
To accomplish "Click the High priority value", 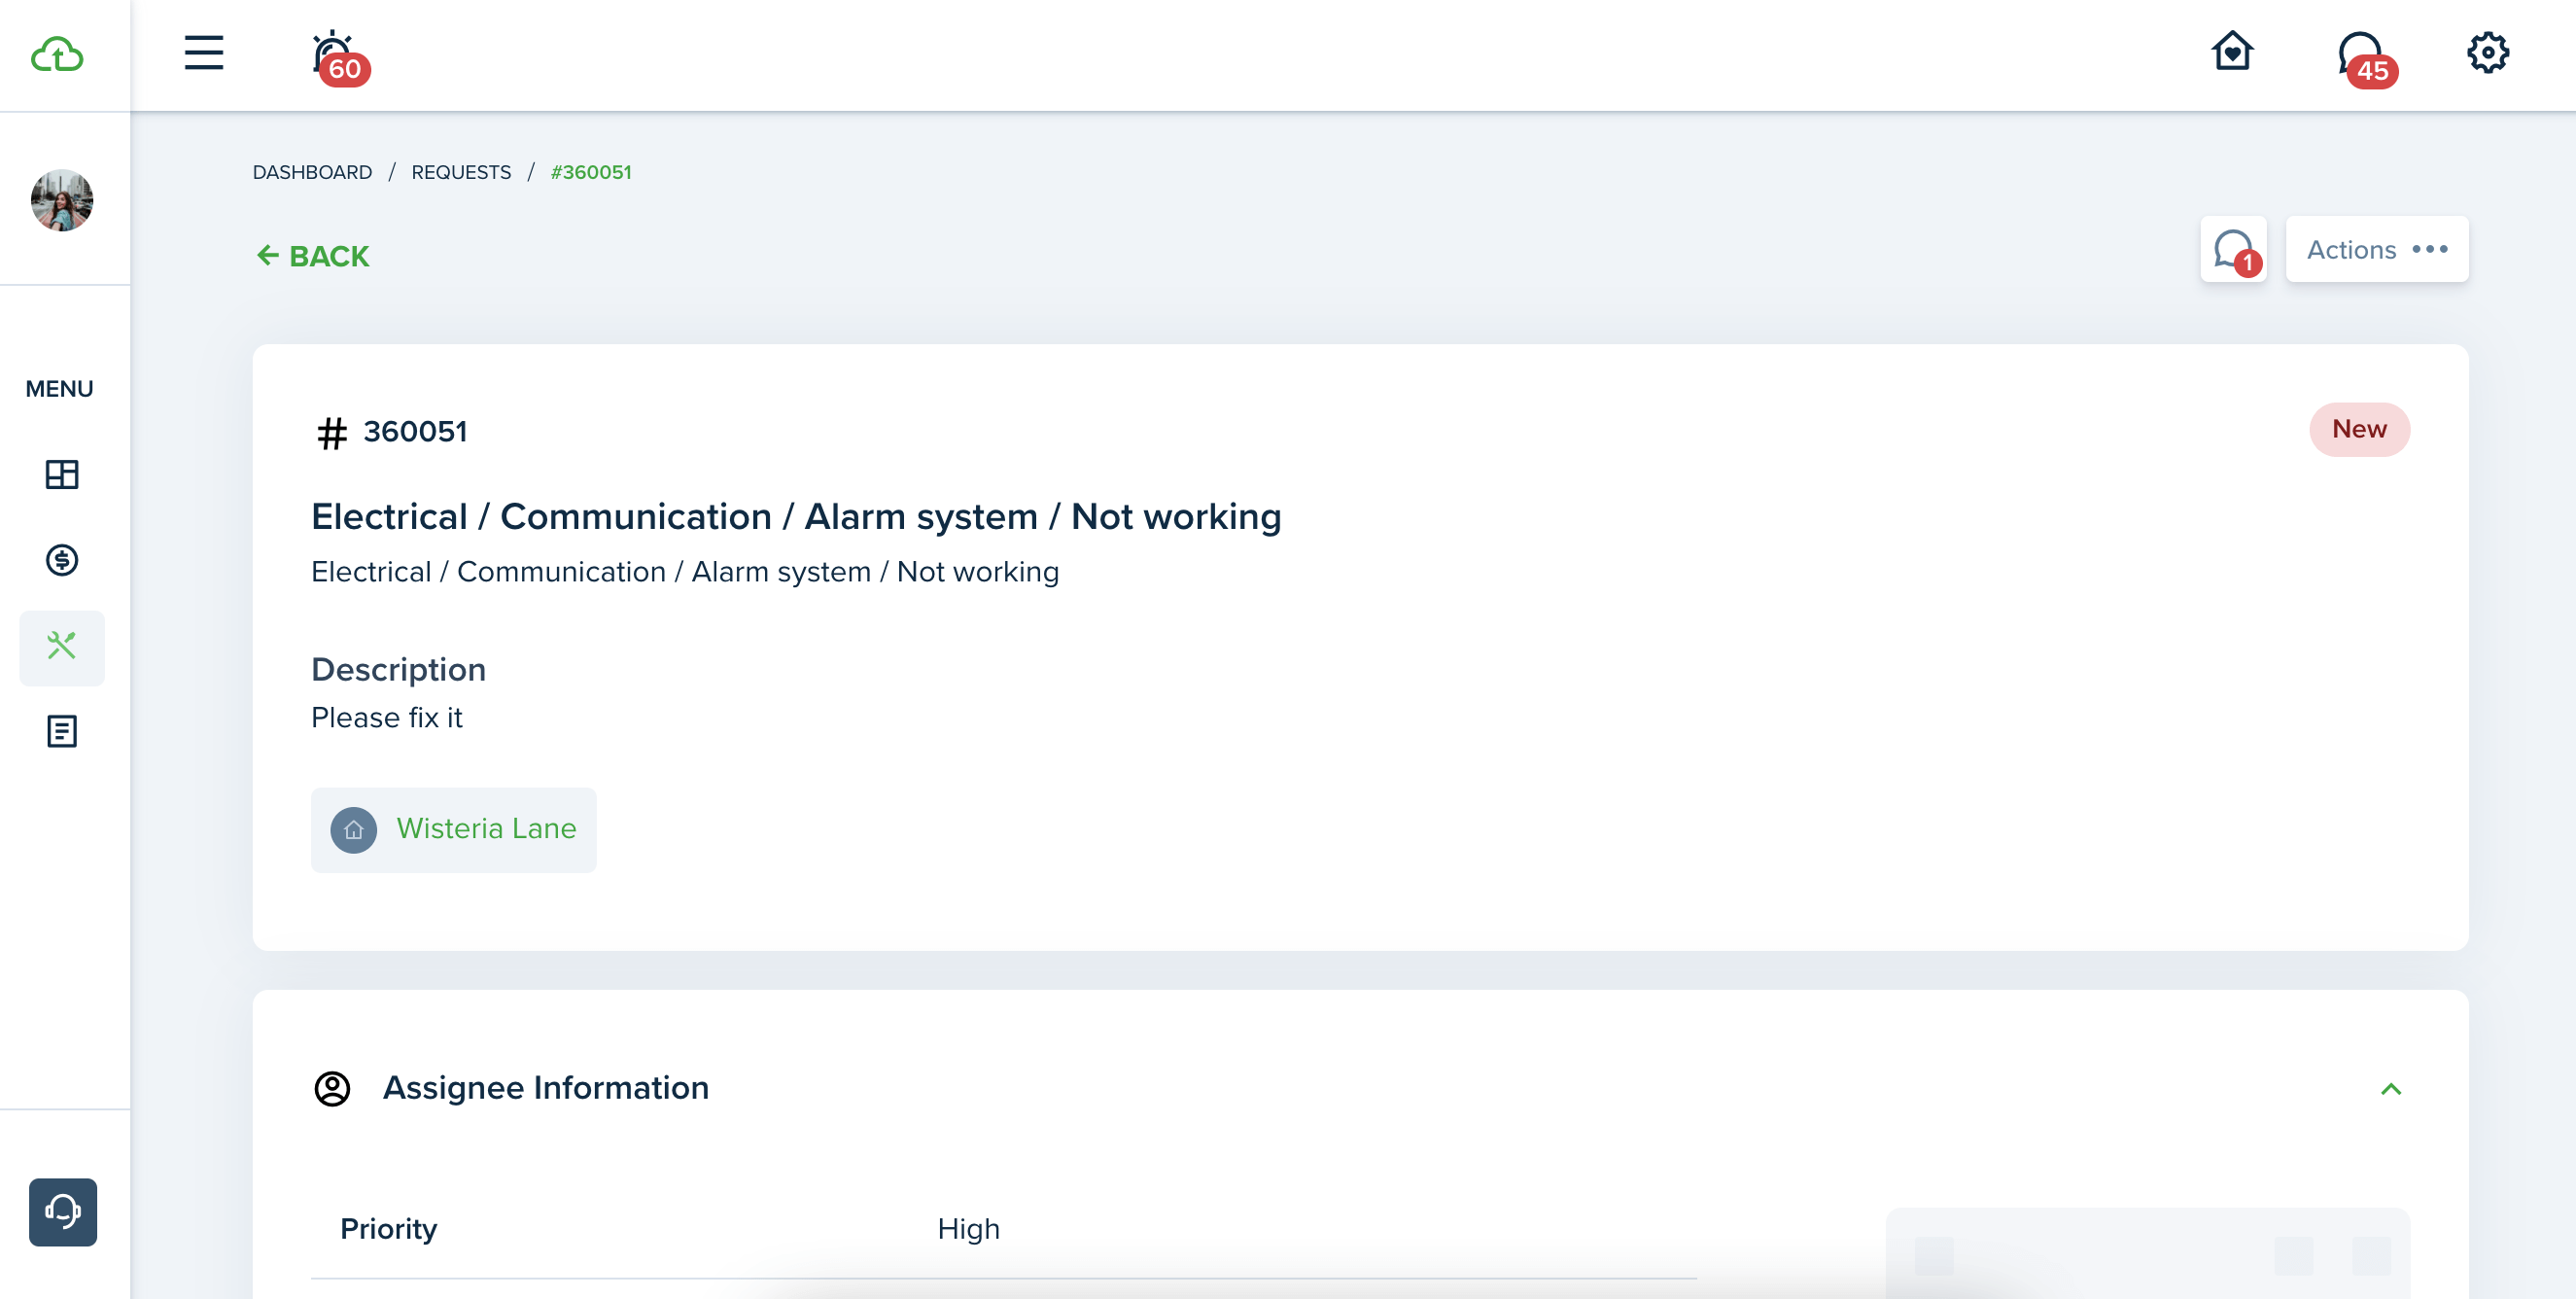I will coord(968,1229).
